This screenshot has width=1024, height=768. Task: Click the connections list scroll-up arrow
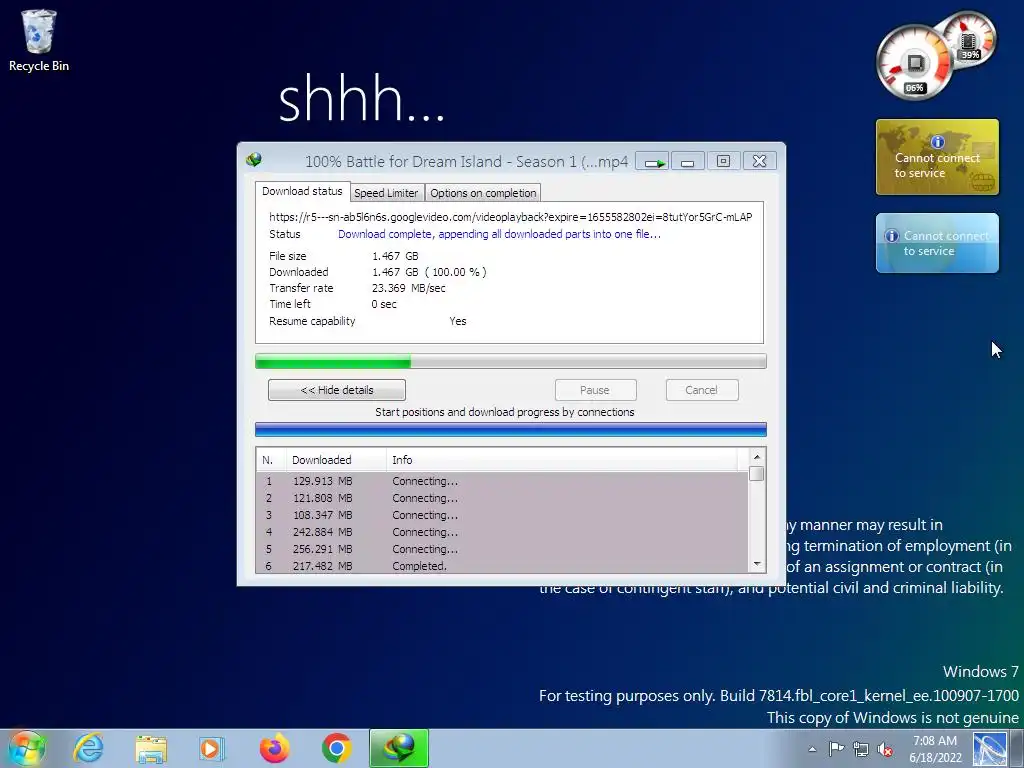757,456
